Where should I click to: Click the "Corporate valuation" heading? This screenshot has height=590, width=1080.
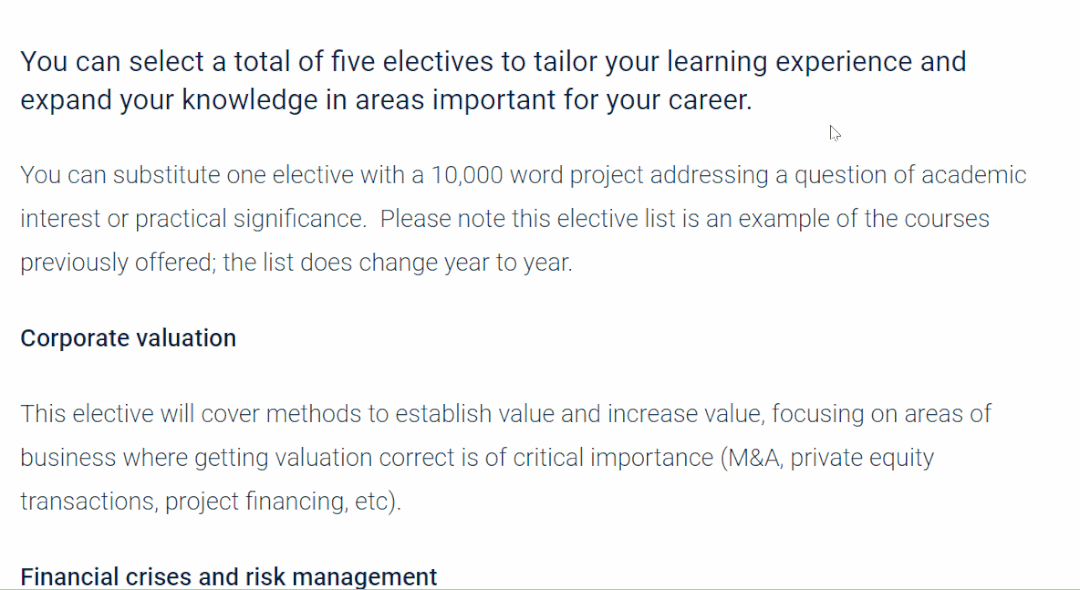click(128, 338)
